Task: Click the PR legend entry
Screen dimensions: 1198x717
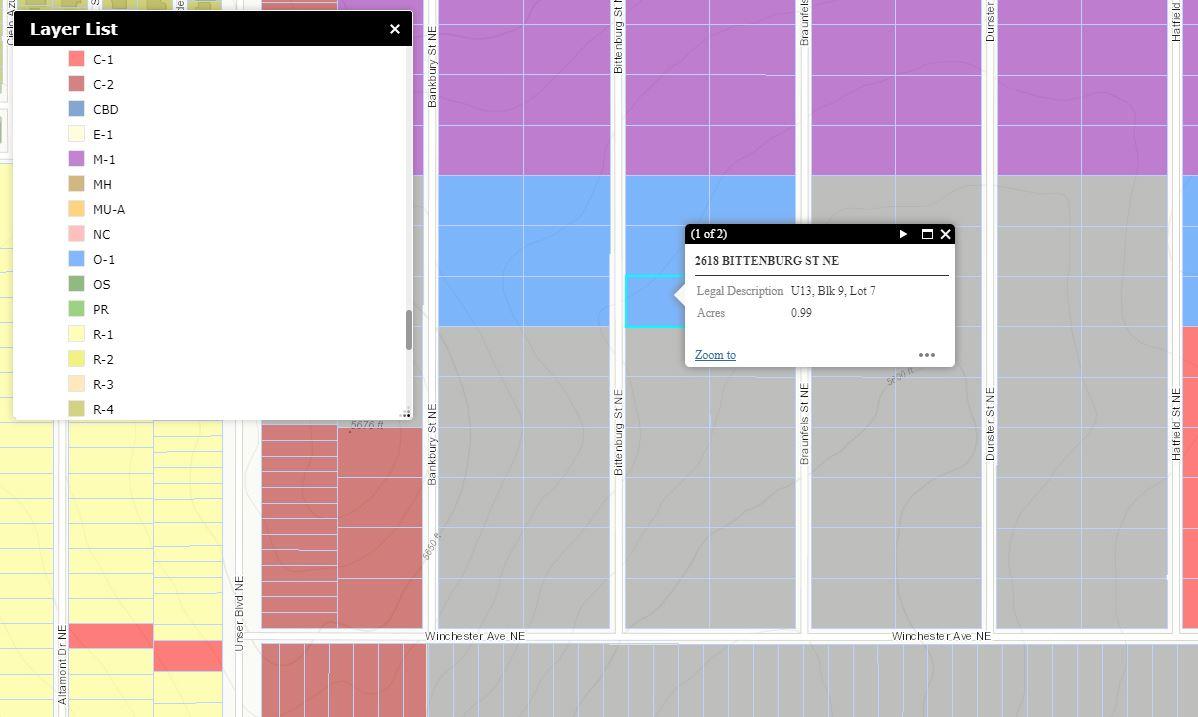Action: 100,309
